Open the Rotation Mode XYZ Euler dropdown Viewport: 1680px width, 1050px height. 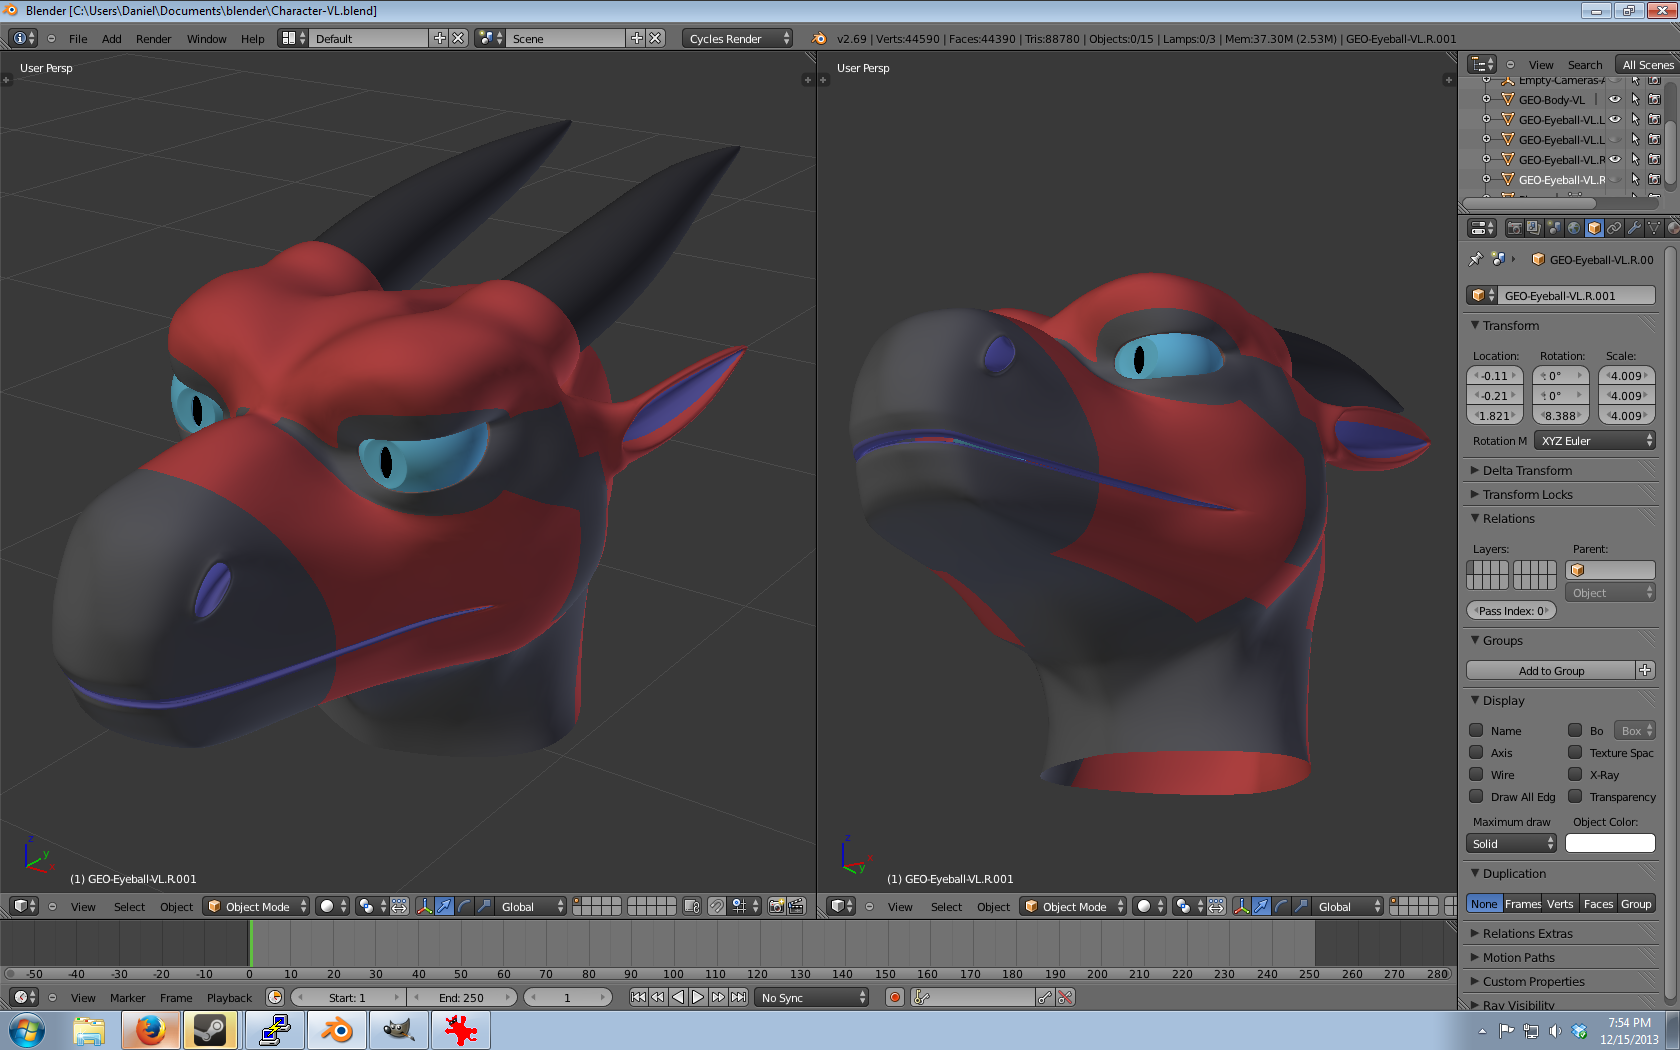(x=1595, y=441)
